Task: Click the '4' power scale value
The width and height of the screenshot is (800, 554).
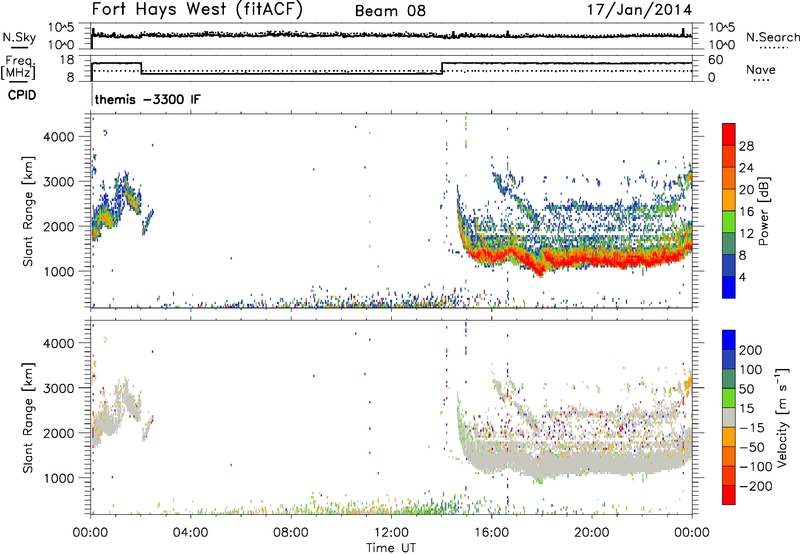Action: [742, 277]
